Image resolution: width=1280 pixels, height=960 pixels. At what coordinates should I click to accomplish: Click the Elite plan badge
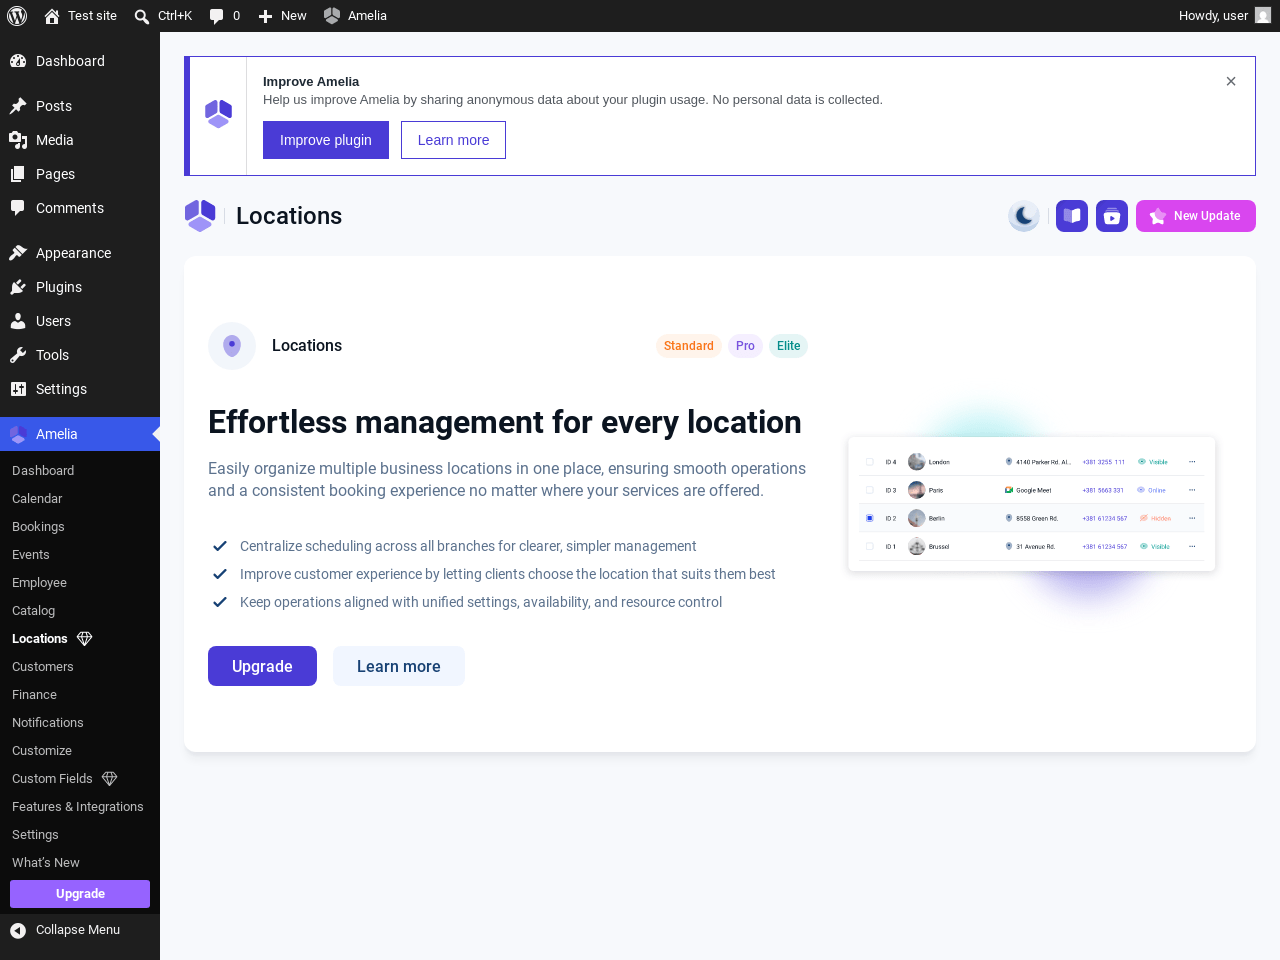coord(789,346)
